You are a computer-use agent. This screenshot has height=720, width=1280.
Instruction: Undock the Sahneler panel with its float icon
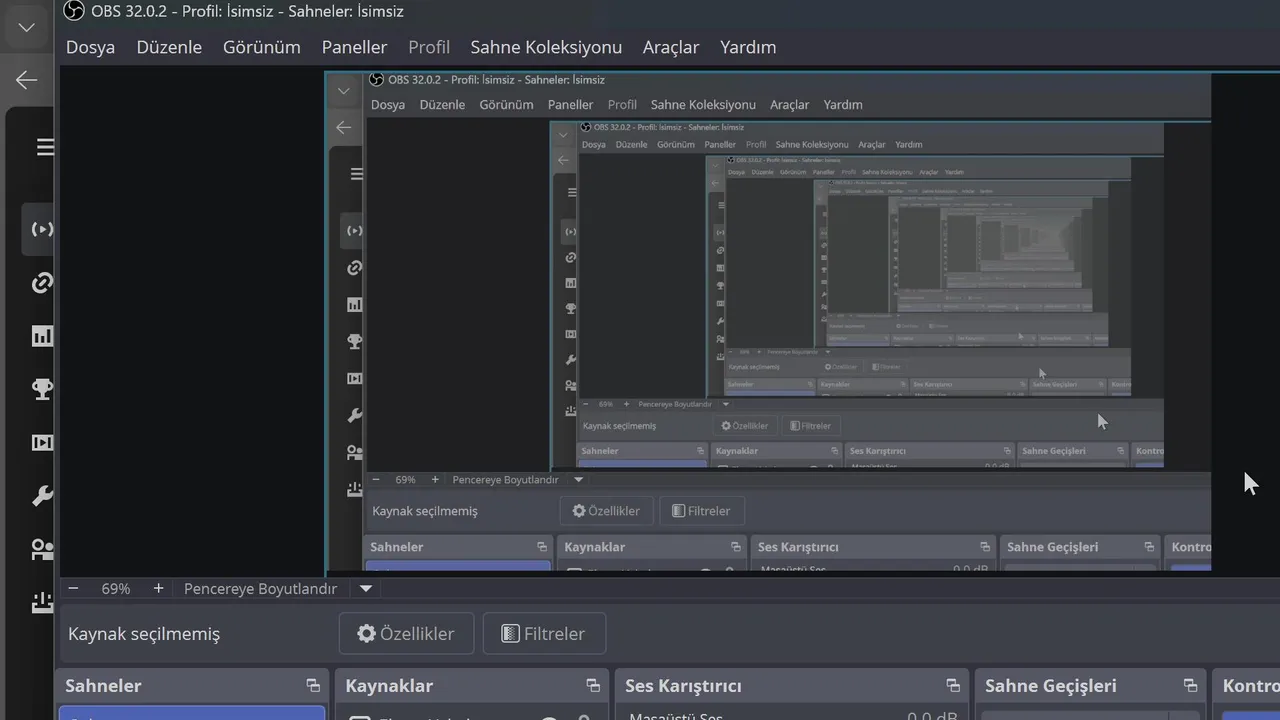(313, 686)
